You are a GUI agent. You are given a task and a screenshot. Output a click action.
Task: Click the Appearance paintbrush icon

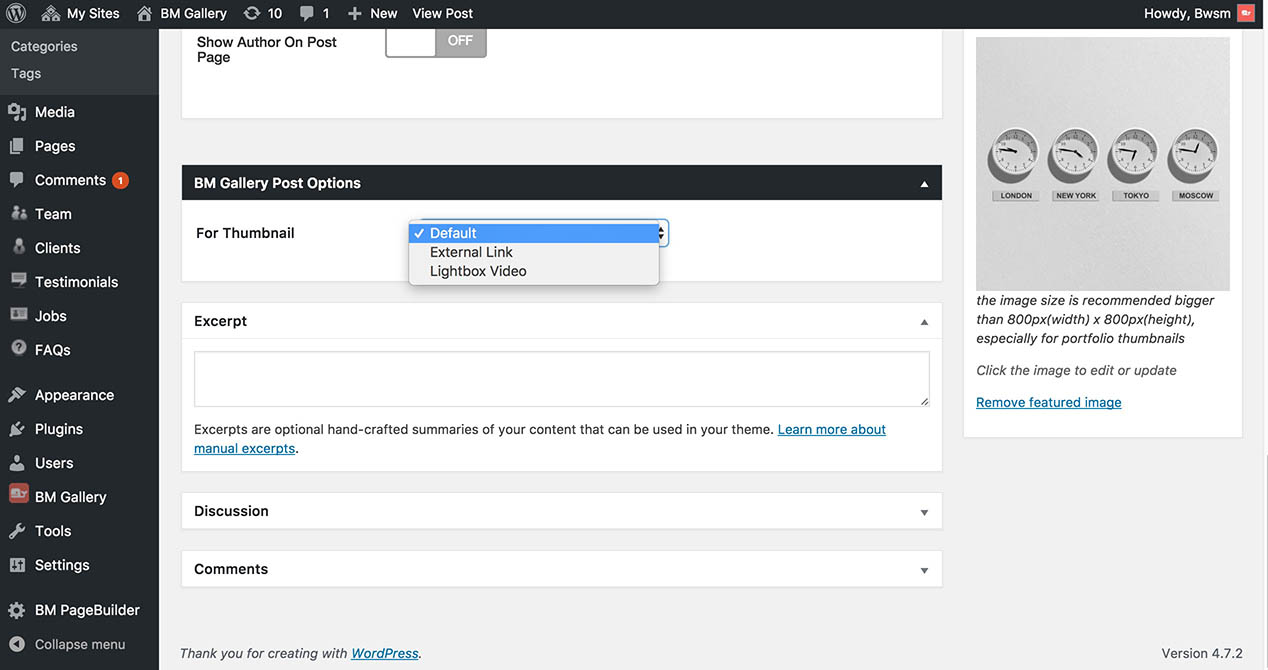click(17, 395)
